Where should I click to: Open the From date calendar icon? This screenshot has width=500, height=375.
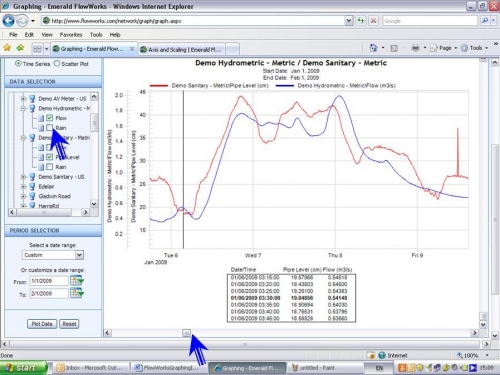pos(77,280)
